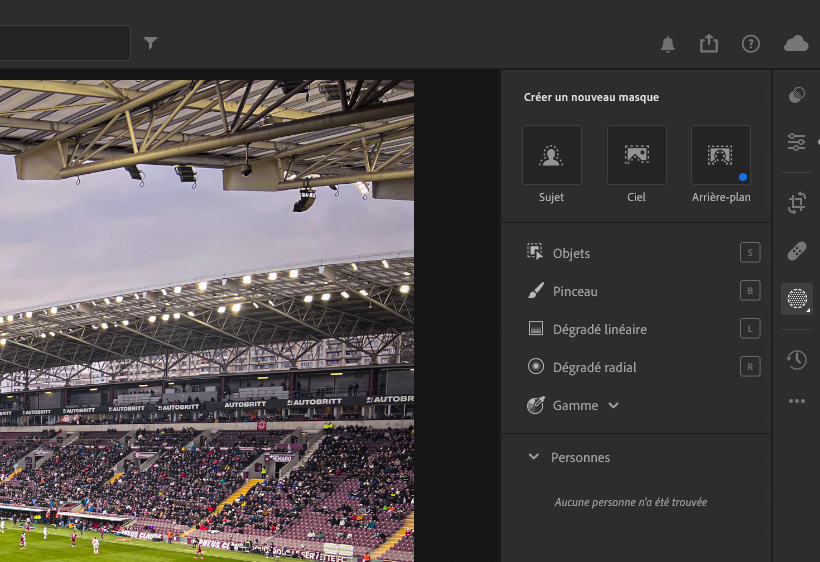Click the share export icon
Screen dimensions: 820x562
pos(709,43)
